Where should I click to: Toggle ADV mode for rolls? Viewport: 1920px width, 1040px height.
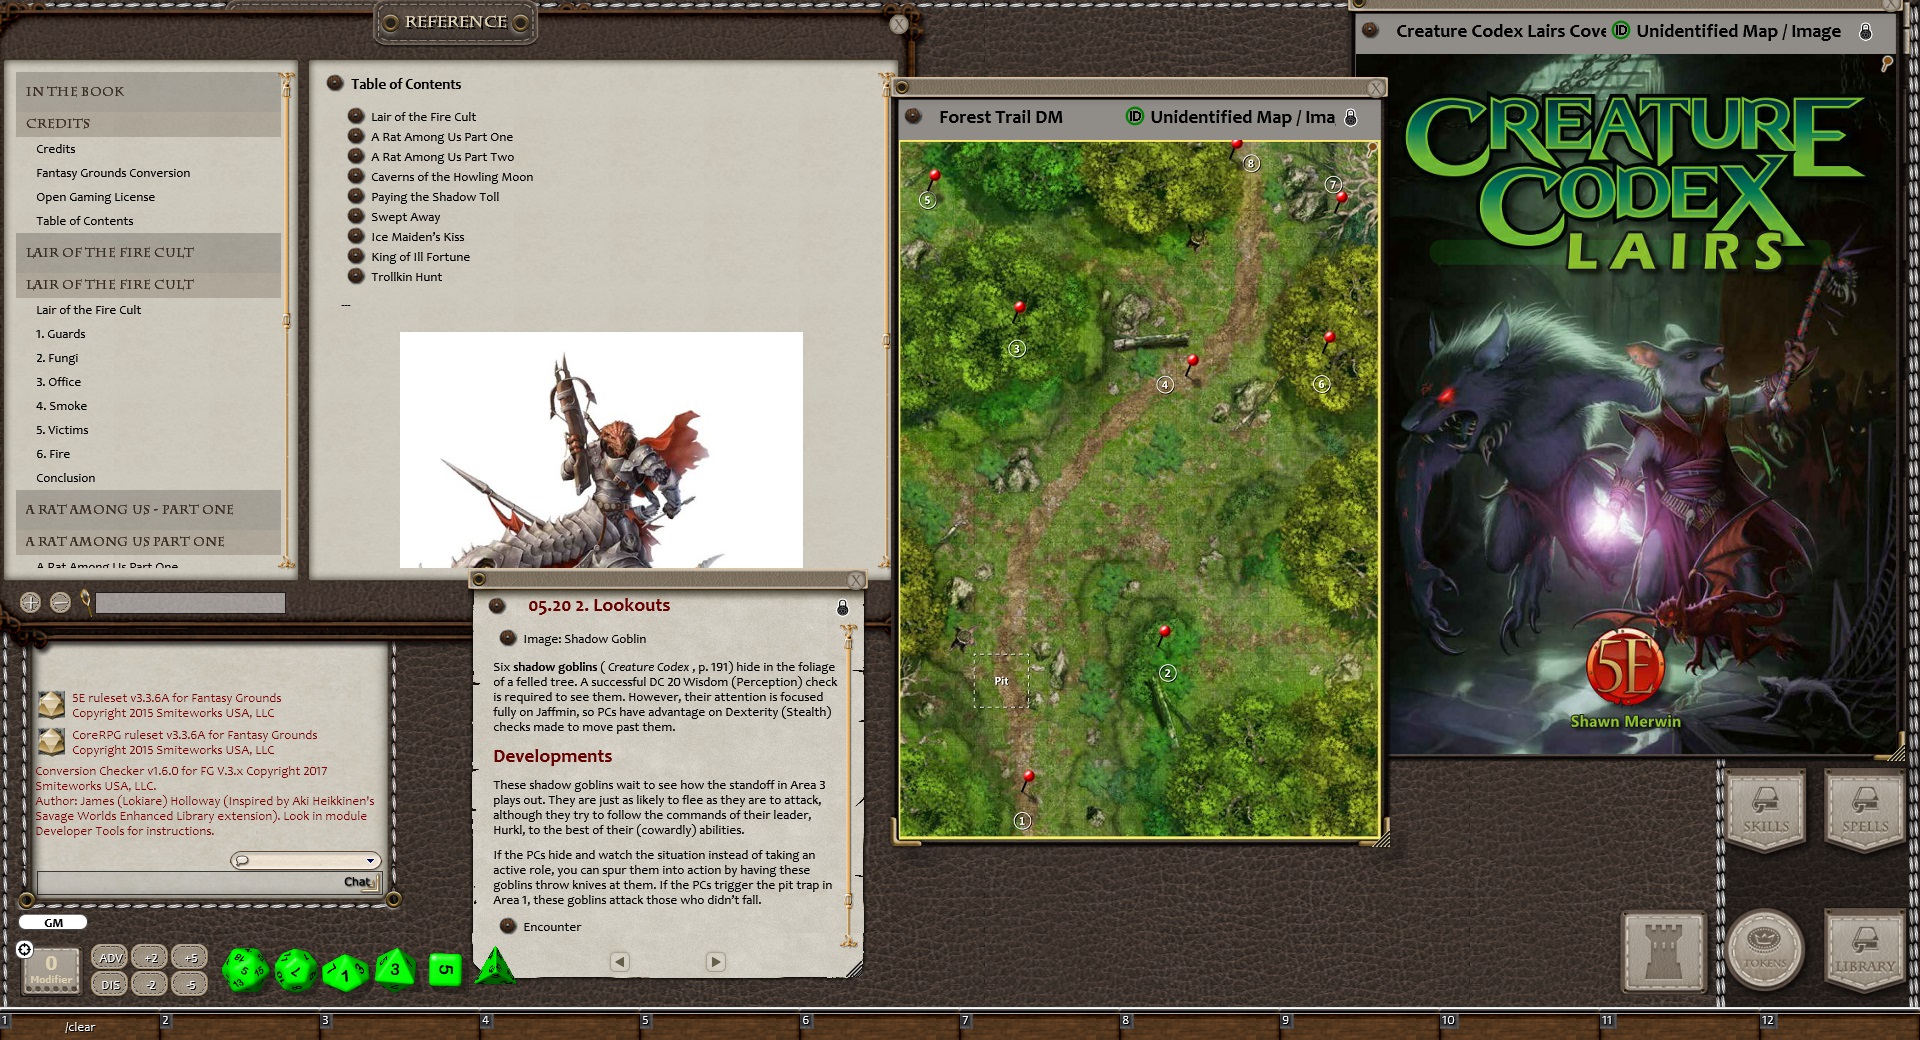click(110, 957)
